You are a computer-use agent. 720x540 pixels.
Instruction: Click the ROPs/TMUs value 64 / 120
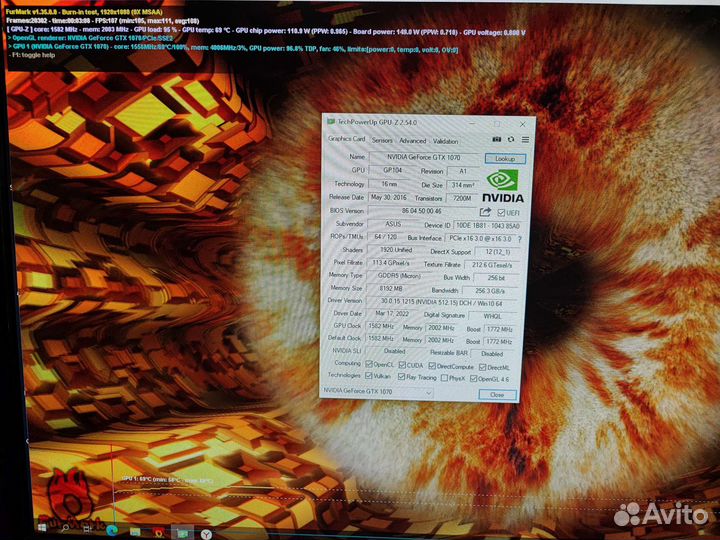385,237
